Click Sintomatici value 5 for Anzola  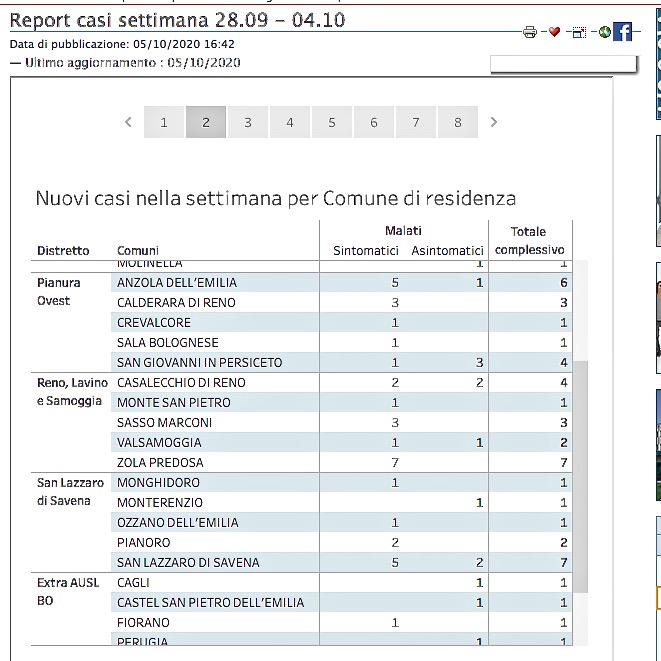395,283
